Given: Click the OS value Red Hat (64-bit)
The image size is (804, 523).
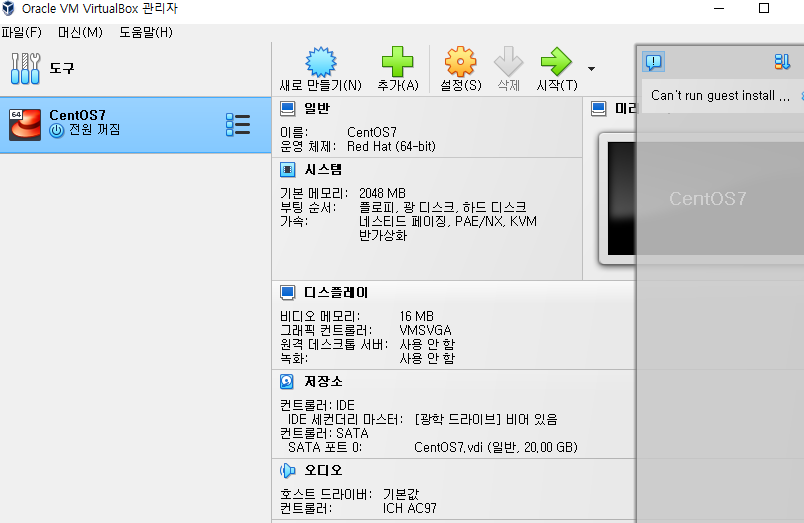Looking at the screenshot, I should tap(391, 147).
